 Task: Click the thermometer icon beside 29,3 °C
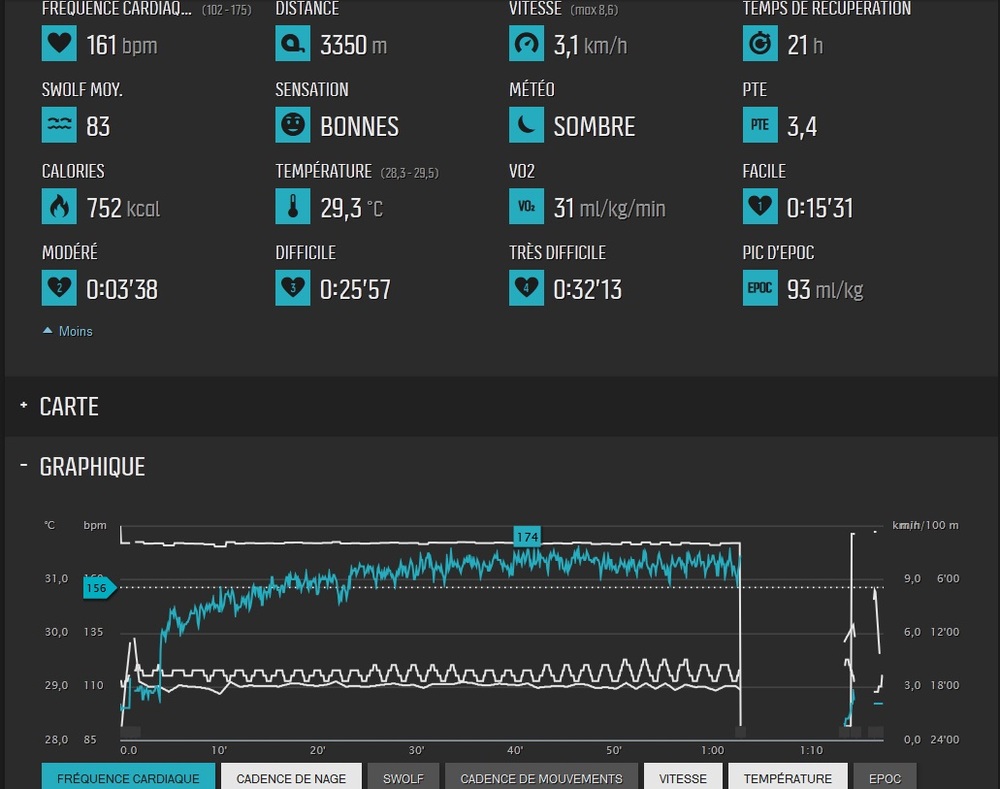pos(293,208)
